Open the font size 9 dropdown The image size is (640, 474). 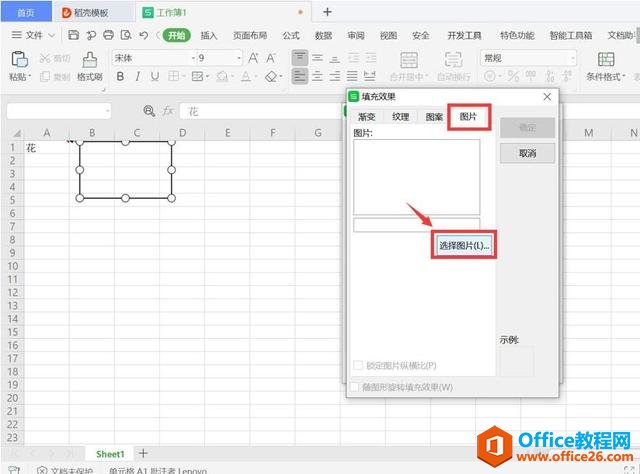point(239,58)
